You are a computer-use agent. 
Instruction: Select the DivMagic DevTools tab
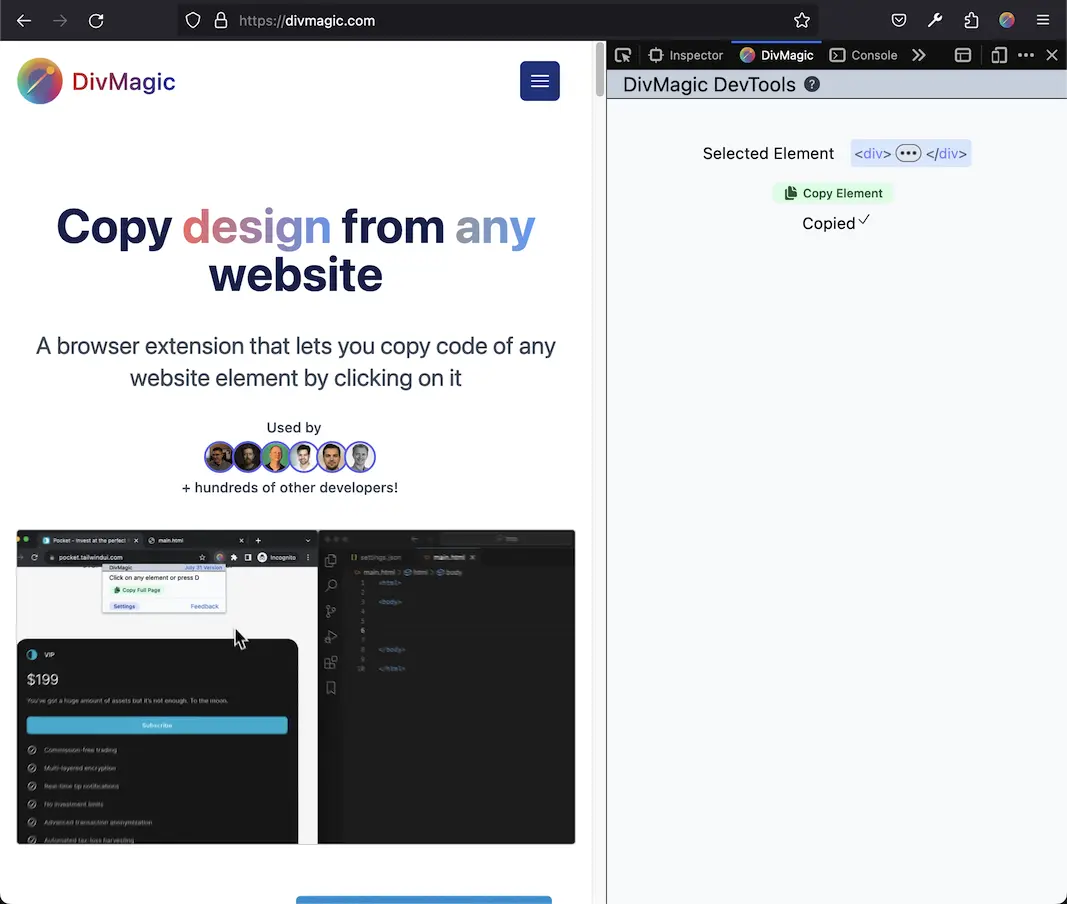click(x=776, y=55)
